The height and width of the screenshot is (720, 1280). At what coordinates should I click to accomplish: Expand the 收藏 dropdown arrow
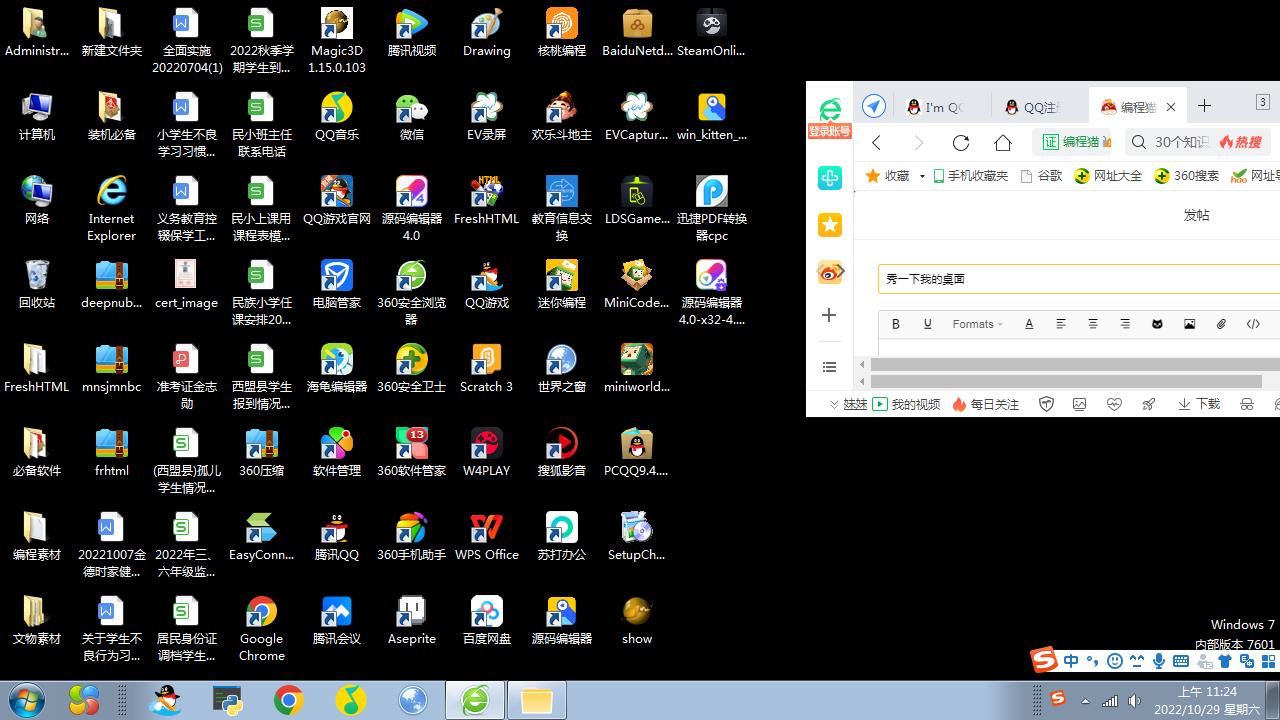tap(922, 176)
